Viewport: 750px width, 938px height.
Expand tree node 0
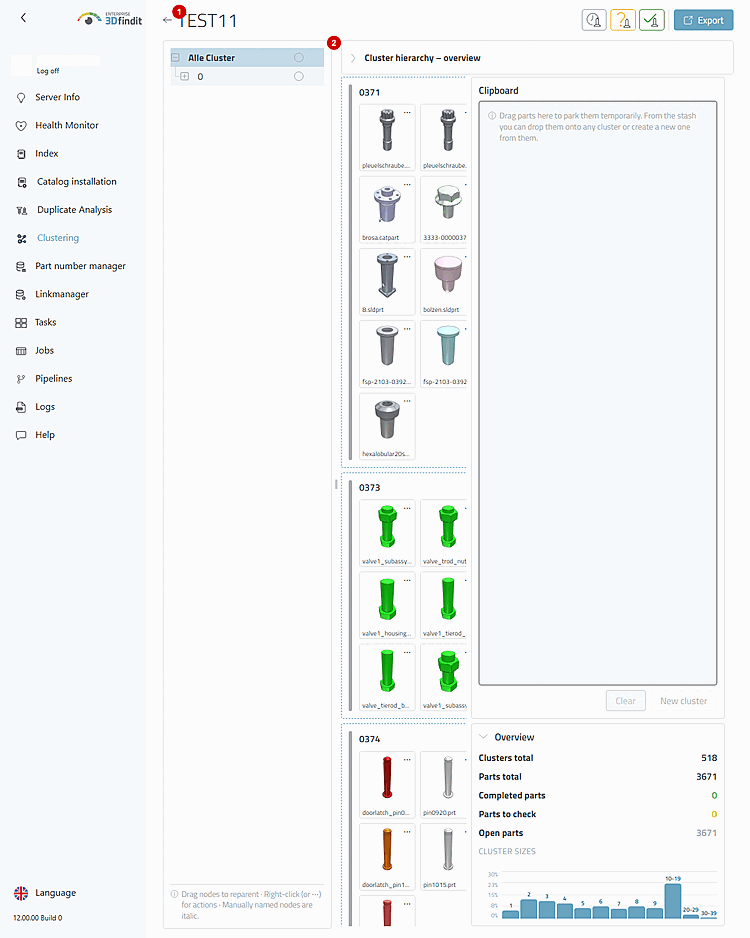point(185,77)
